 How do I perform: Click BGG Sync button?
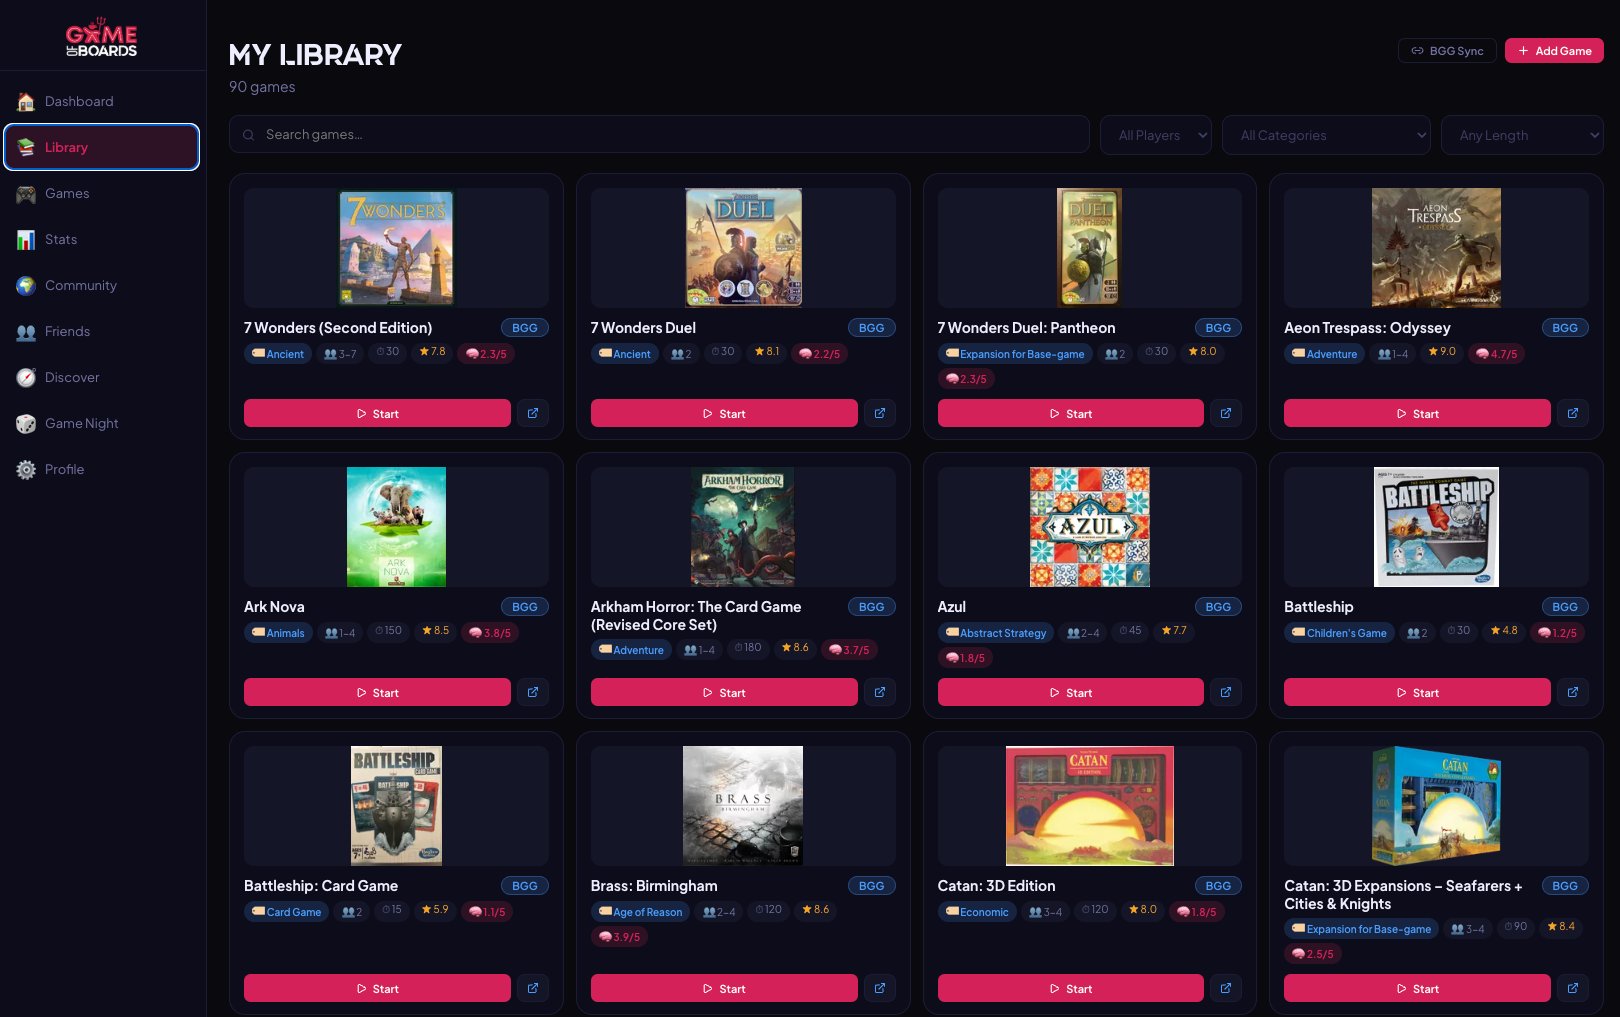click(x=1447, y=51)
